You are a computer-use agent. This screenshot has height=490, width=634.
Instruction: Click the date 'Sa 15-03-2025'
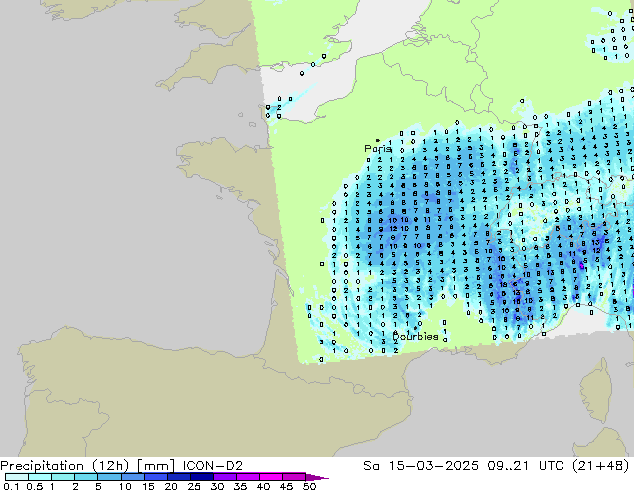tap(421, 466)
